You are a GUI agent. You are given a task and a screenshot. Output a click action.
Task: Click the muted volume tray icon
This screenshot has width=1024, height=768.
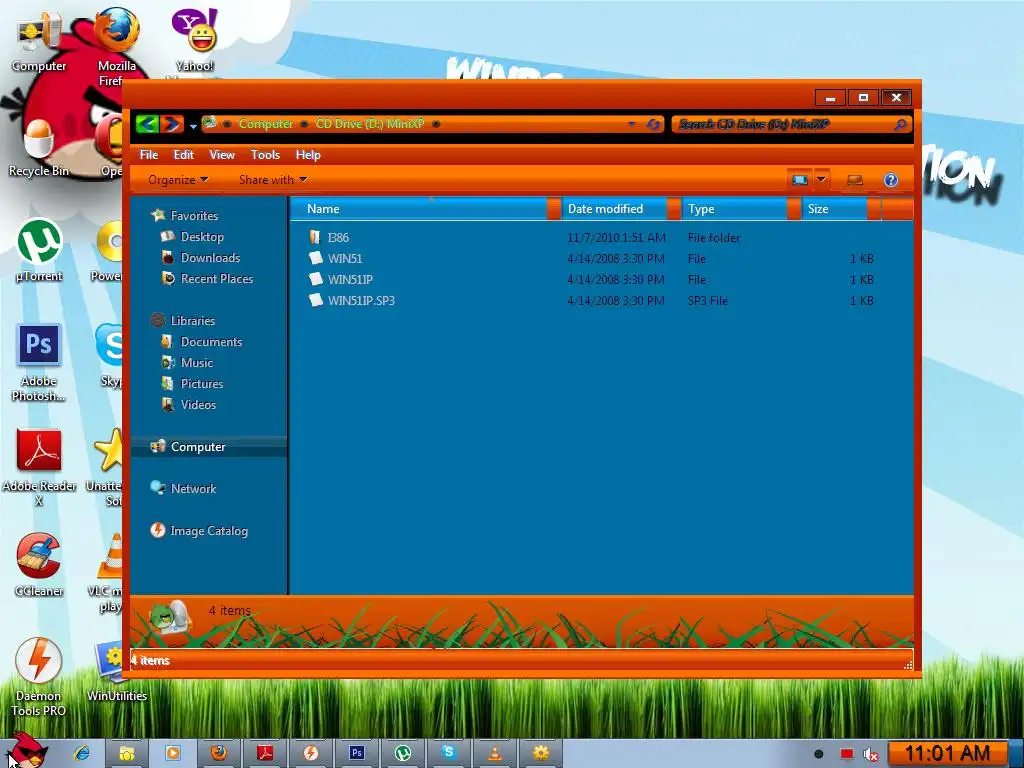coord(871,754)
